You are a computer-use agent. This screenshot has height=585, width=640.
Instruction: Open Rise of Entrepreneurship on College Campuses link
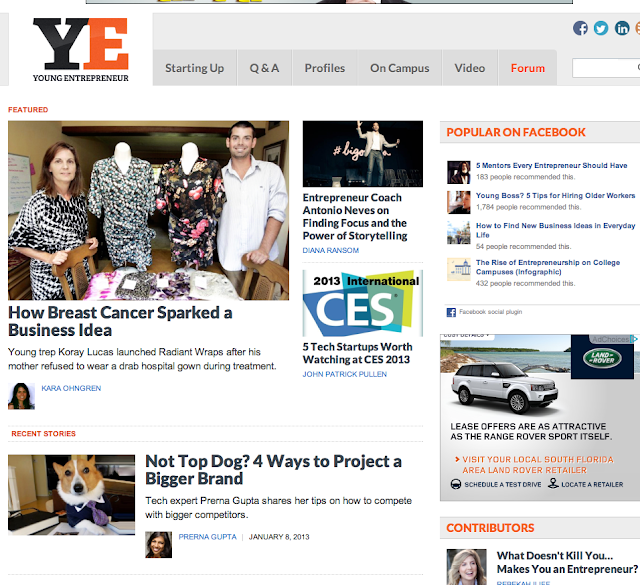(548, 267)
